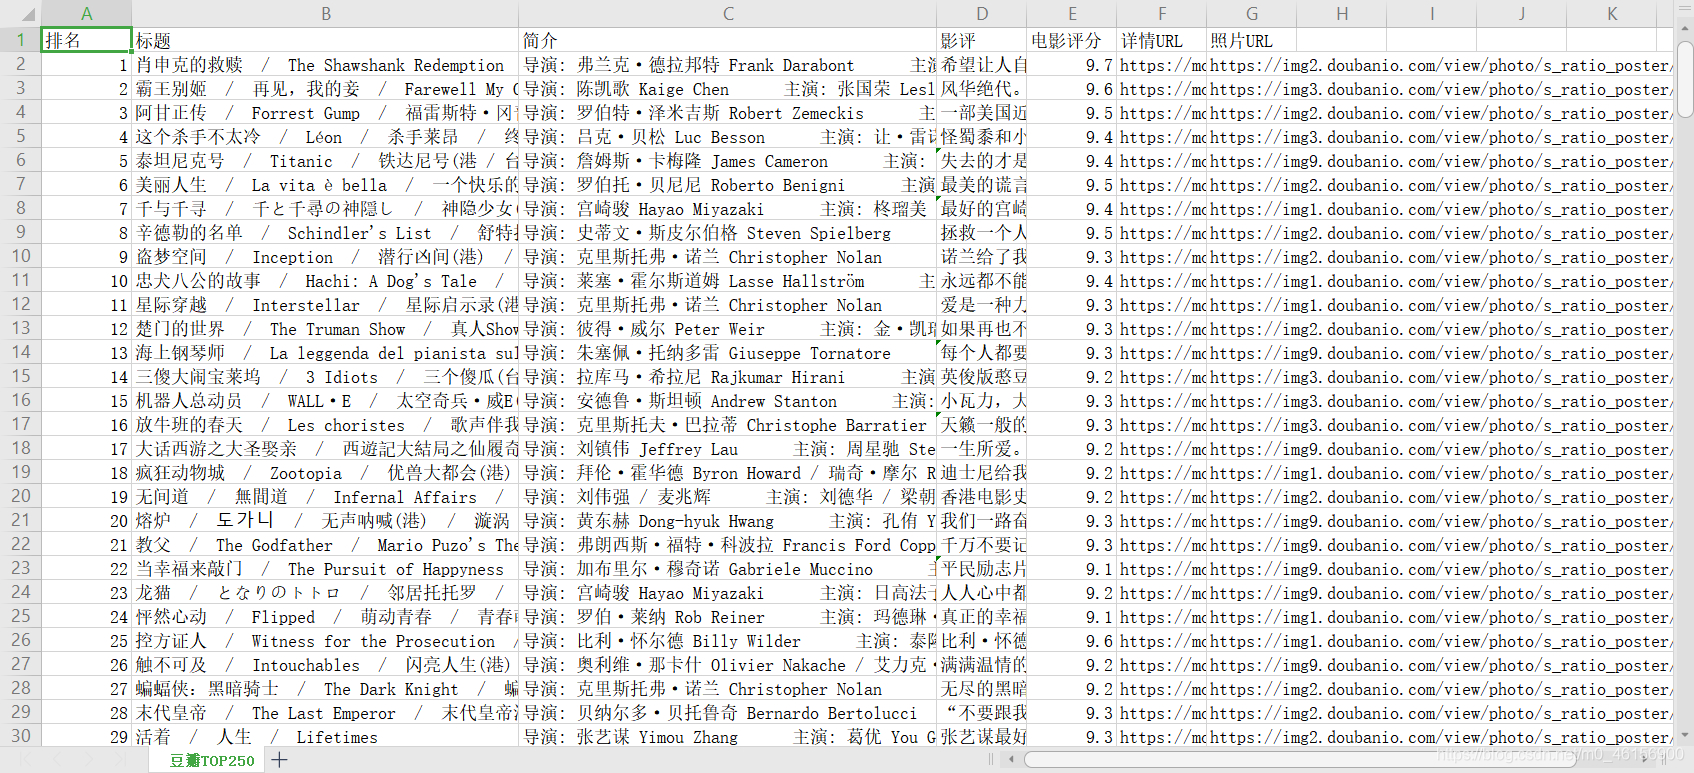
Task: Click The Dark Knight title cell
Action: click(326, 689)
